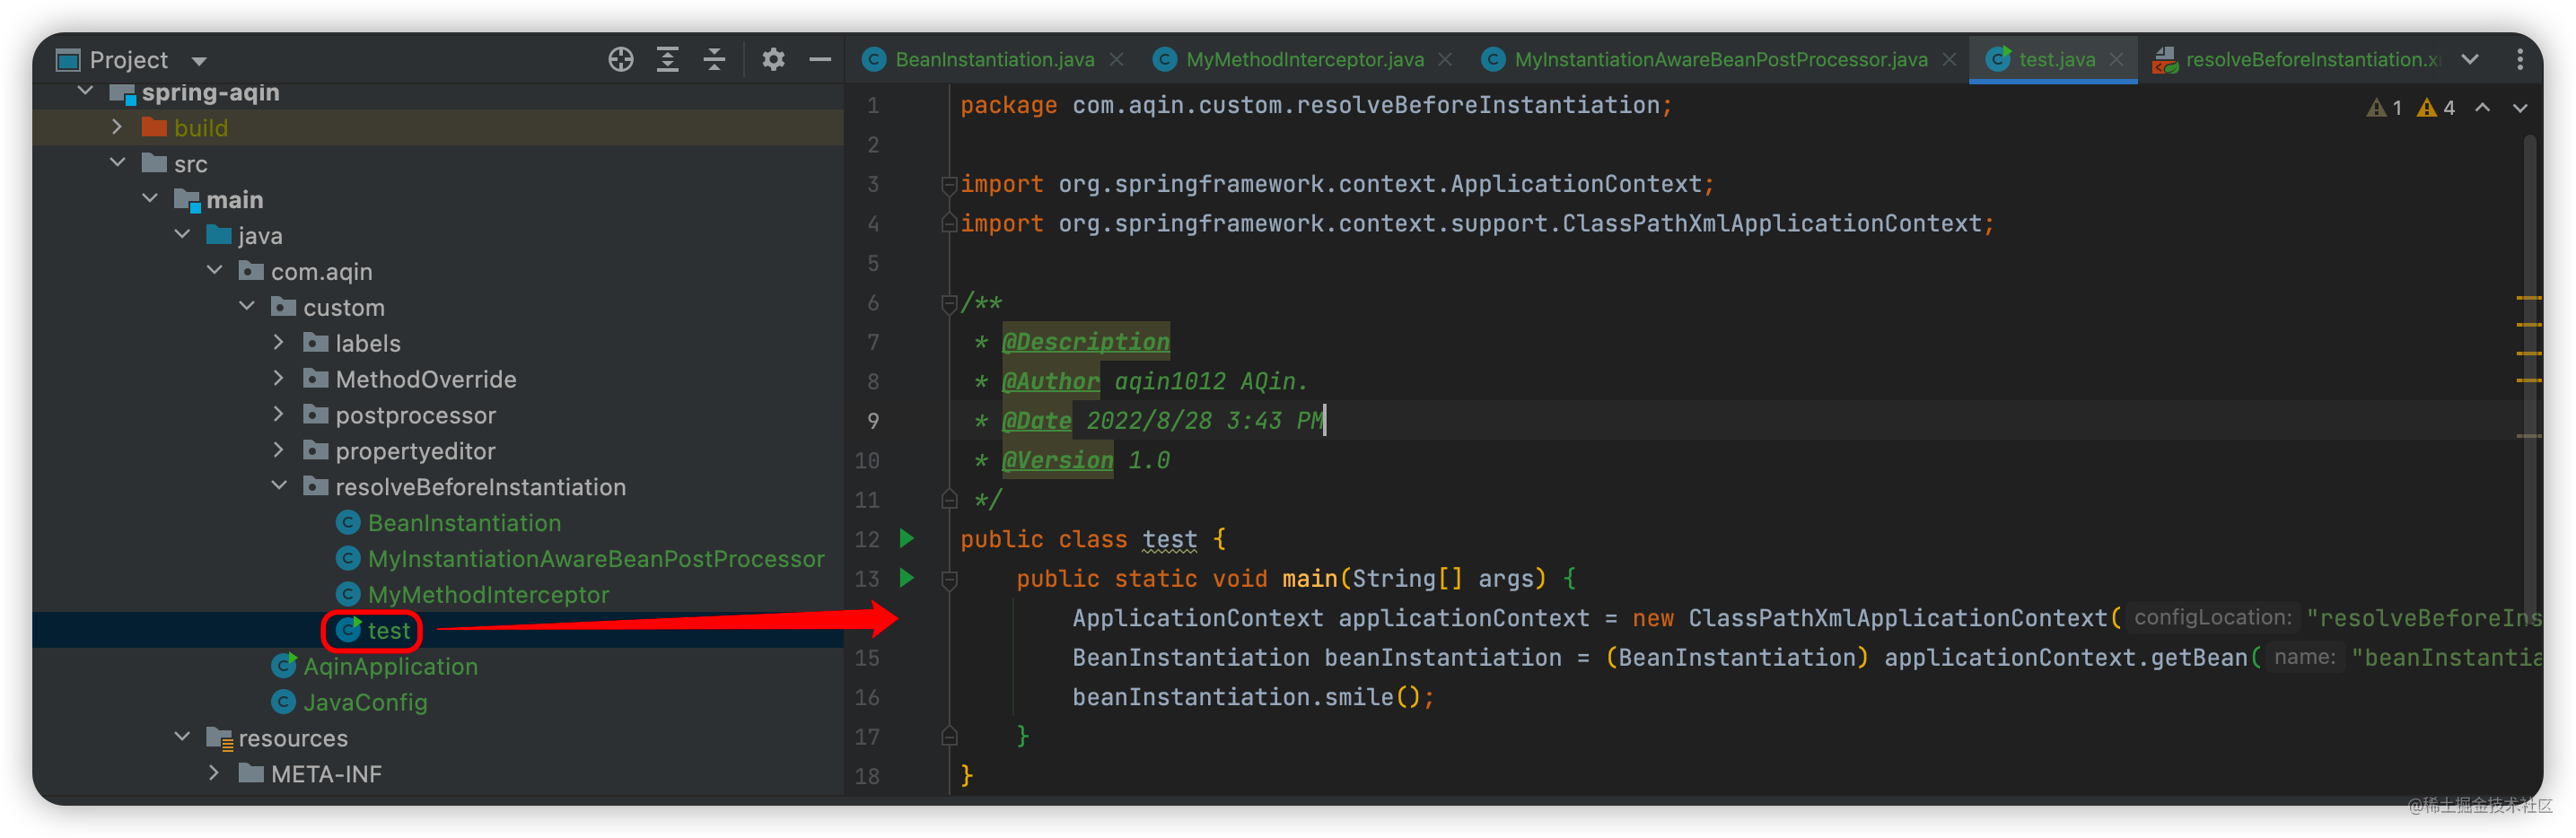Close MyInstantiationAwareBeanPostProcessor.java tab
Image resolution: width=2576 pixels, height=838 pixels.
pyautogui.click(x=1950, y=60)
